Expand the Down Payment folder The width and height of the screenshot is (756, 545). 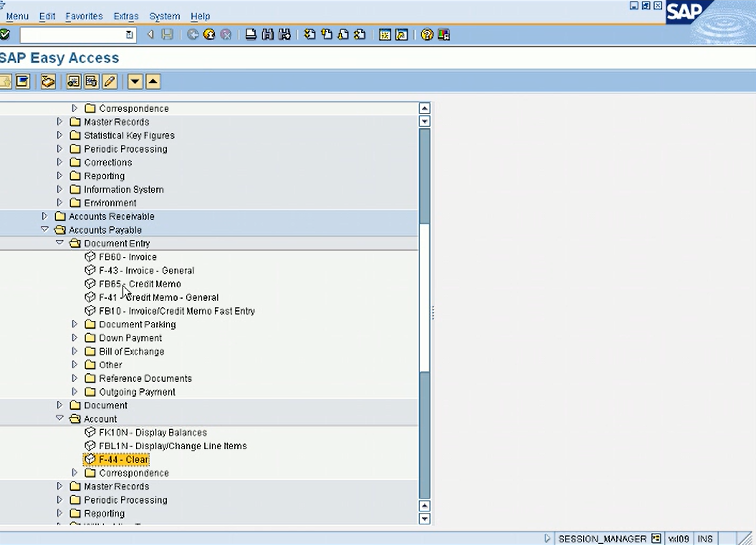pos(75,338)
